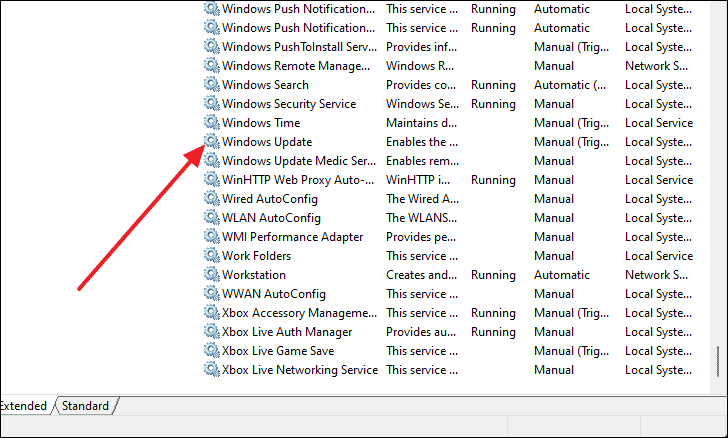Image resolution: width=728 pixels, height=438 pixels.
Task: Click the Work Folders service gear icon
Action: tap(212, 255)
